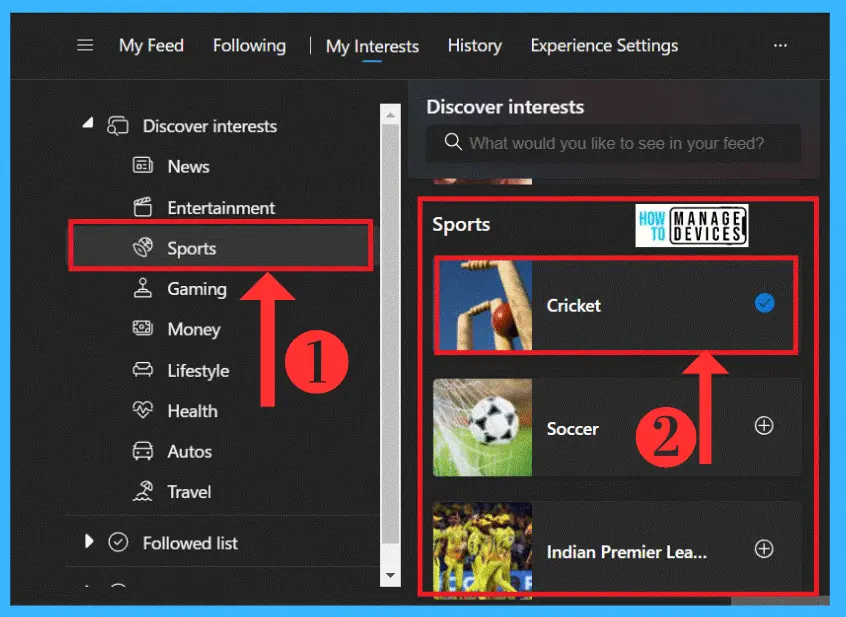Click the Followed list checkmark icon

[x=118, y=542]
